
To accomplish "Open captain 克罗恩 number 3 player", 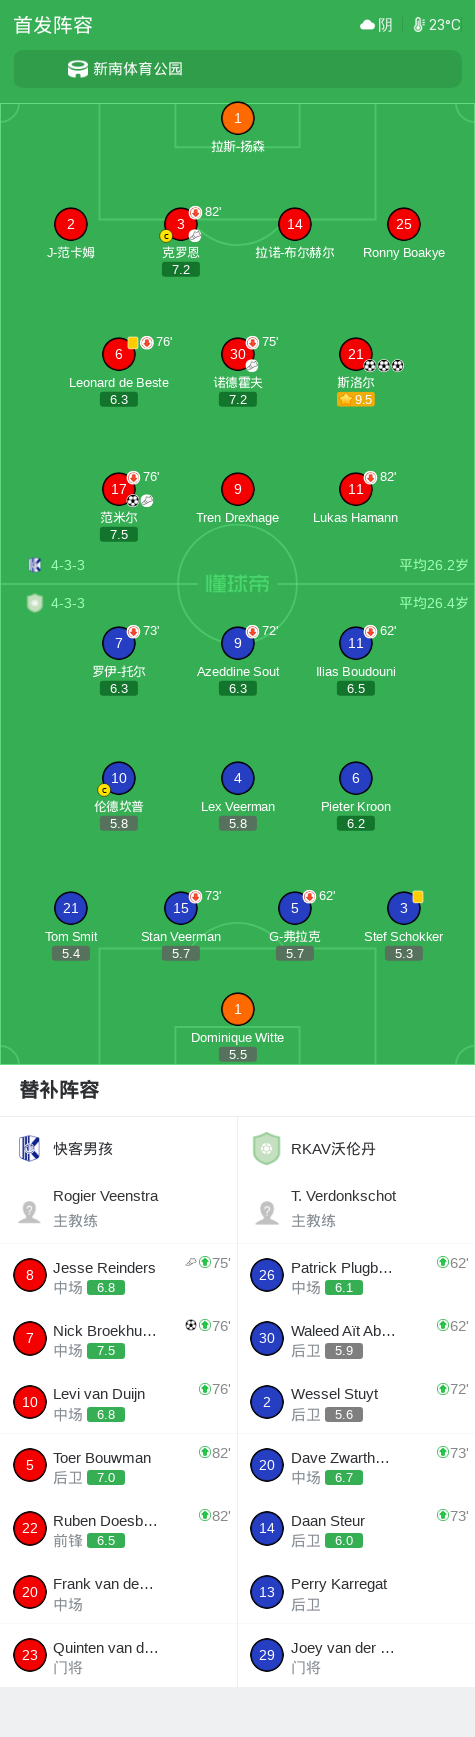I will tap(181, 224).
